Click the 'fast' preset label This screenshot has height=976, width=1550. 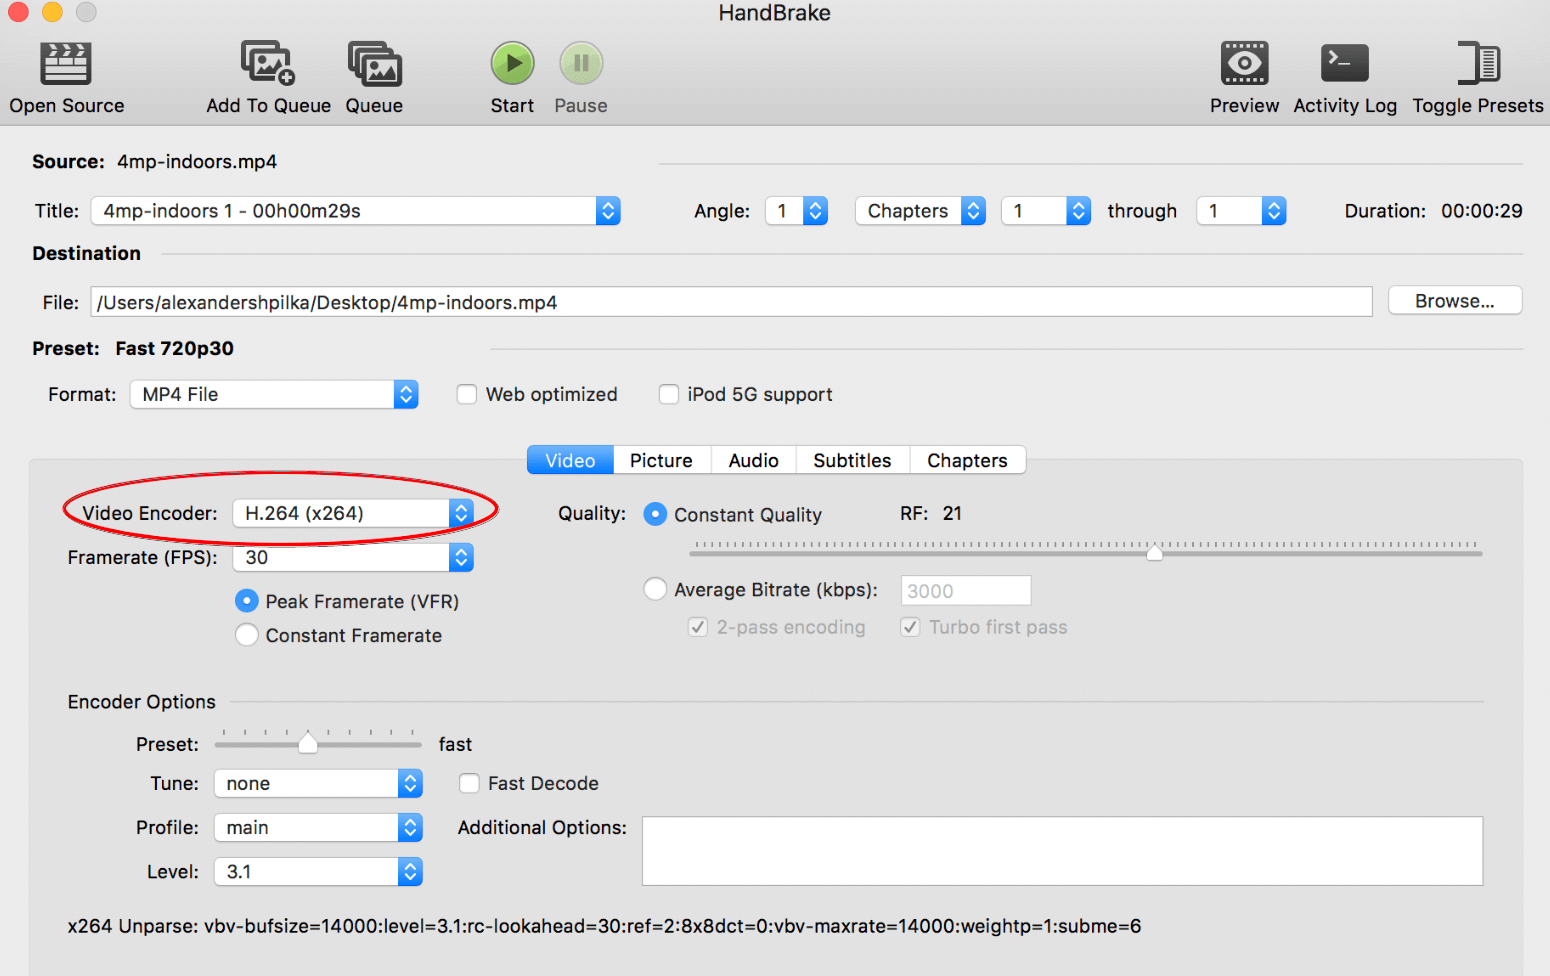click(455, 744)
